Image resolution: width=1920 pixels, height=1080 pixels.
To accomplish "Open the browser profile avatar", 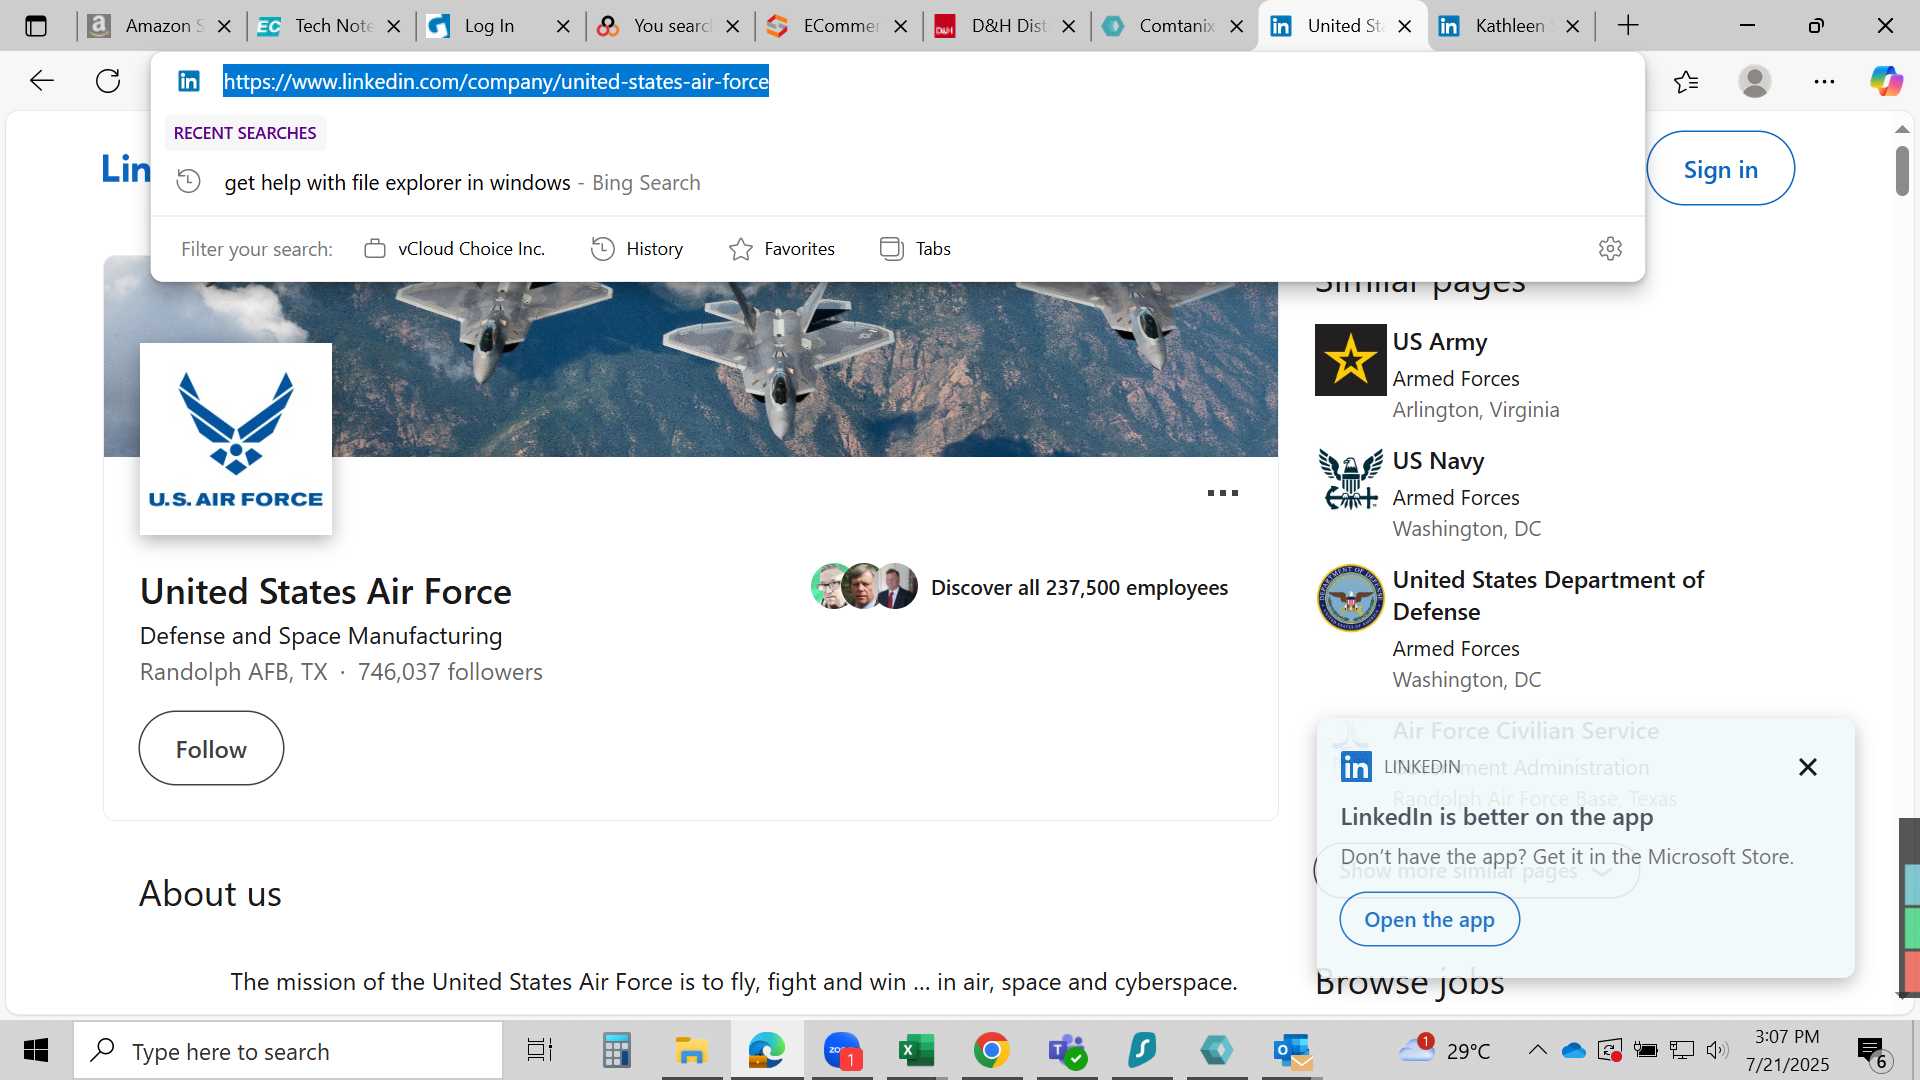I will coord(1755,81).
